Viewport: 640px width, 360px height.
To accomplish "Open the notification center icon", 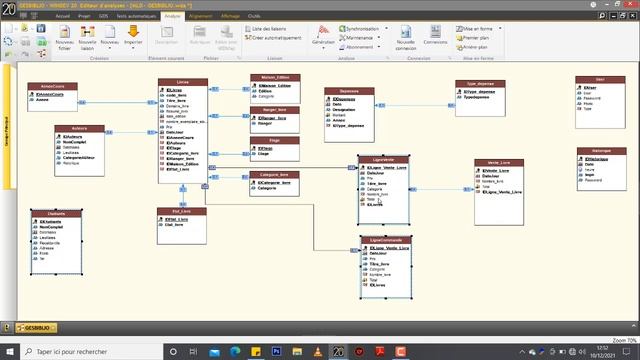I will (627, 351).
